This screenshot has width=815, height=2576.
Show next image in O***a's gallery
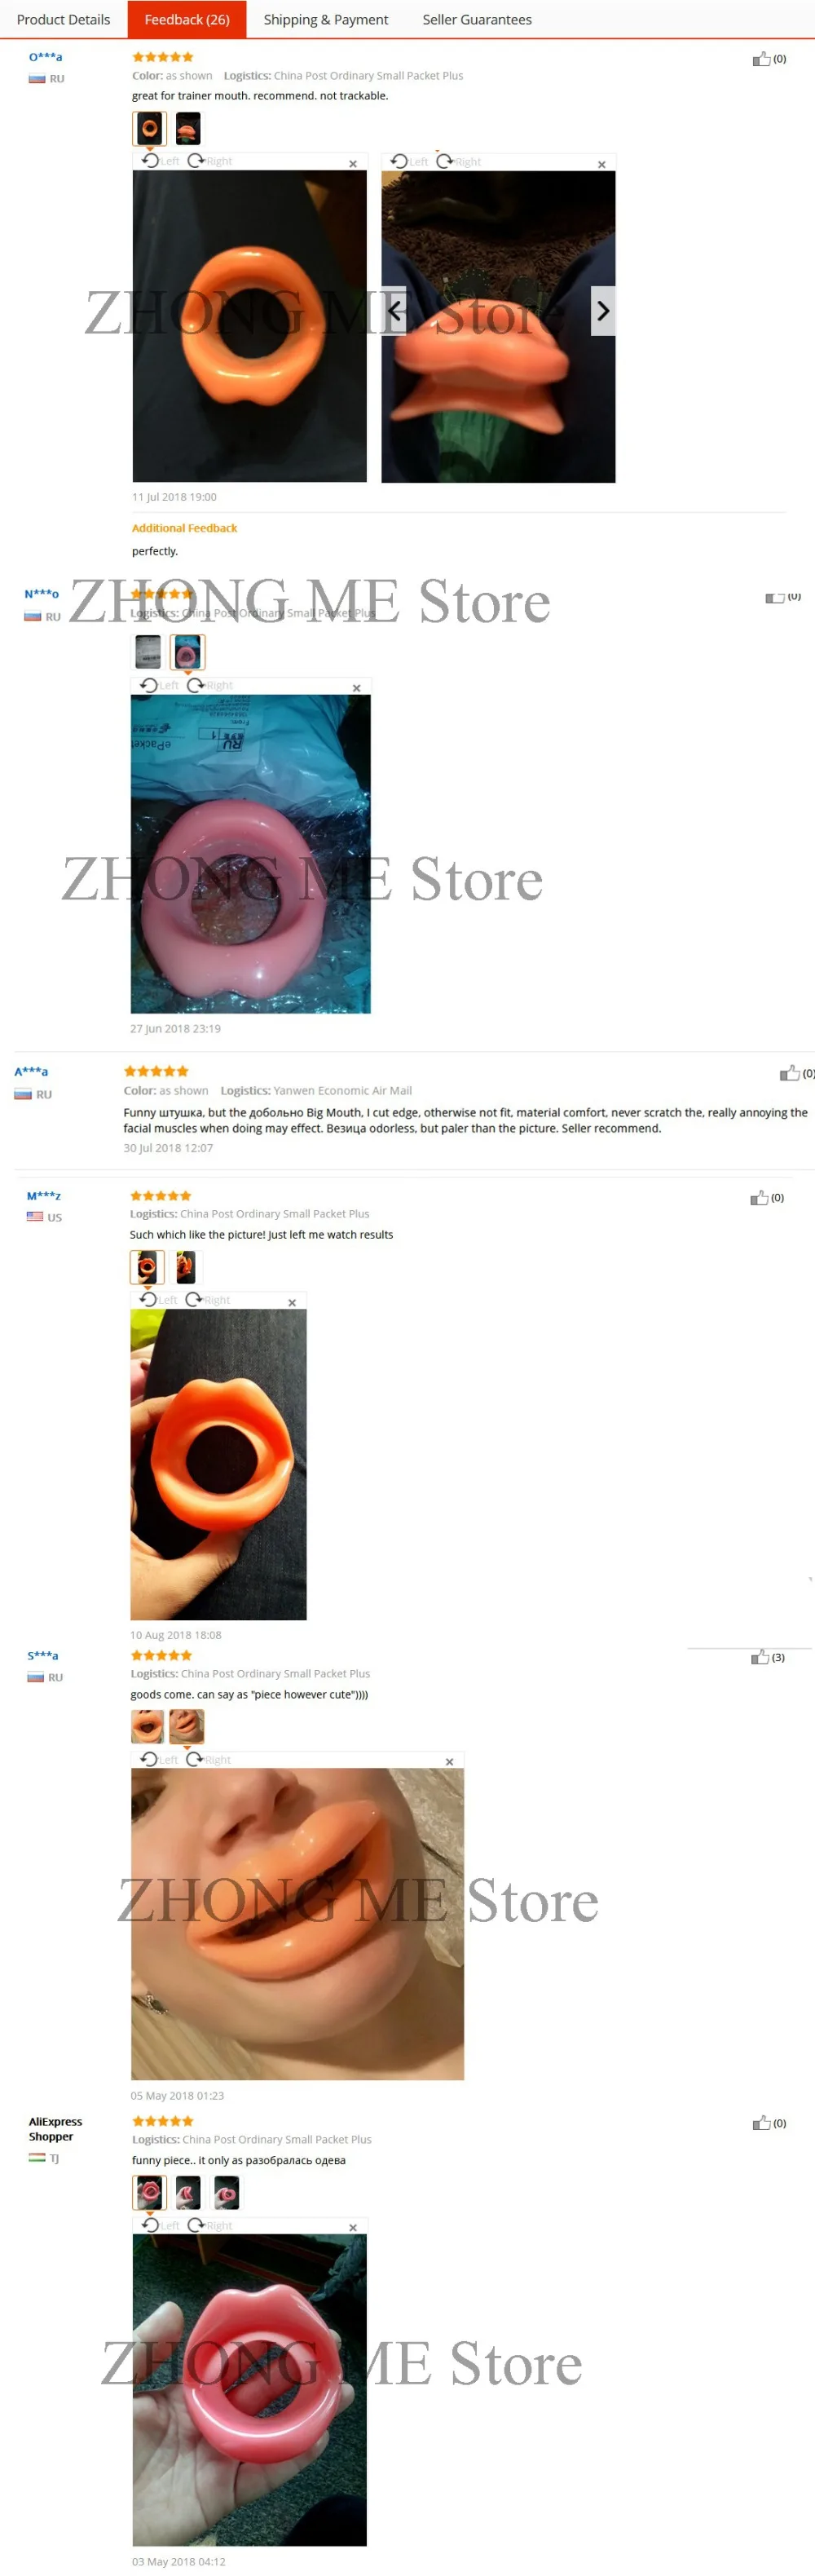coord(603,311)
